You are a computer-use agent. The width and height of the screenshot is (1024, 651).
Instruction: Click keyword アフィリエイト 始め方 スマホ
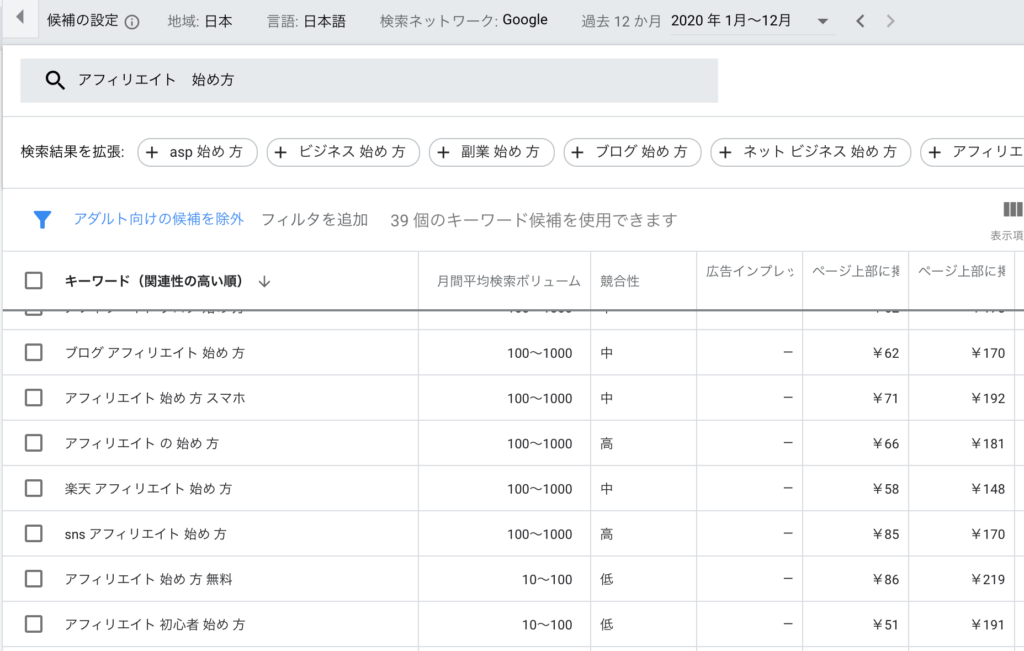tap(155, 398)
